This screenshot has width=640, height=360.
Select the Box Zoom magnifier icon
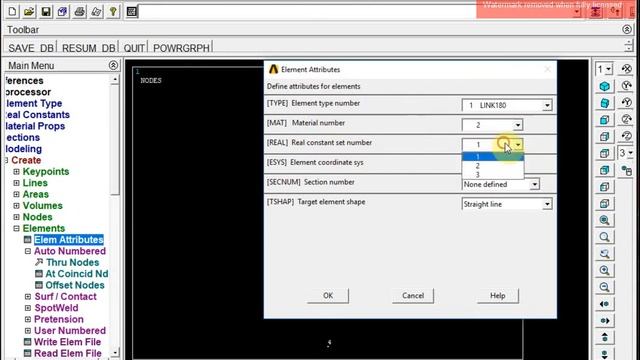click(604, 237)
